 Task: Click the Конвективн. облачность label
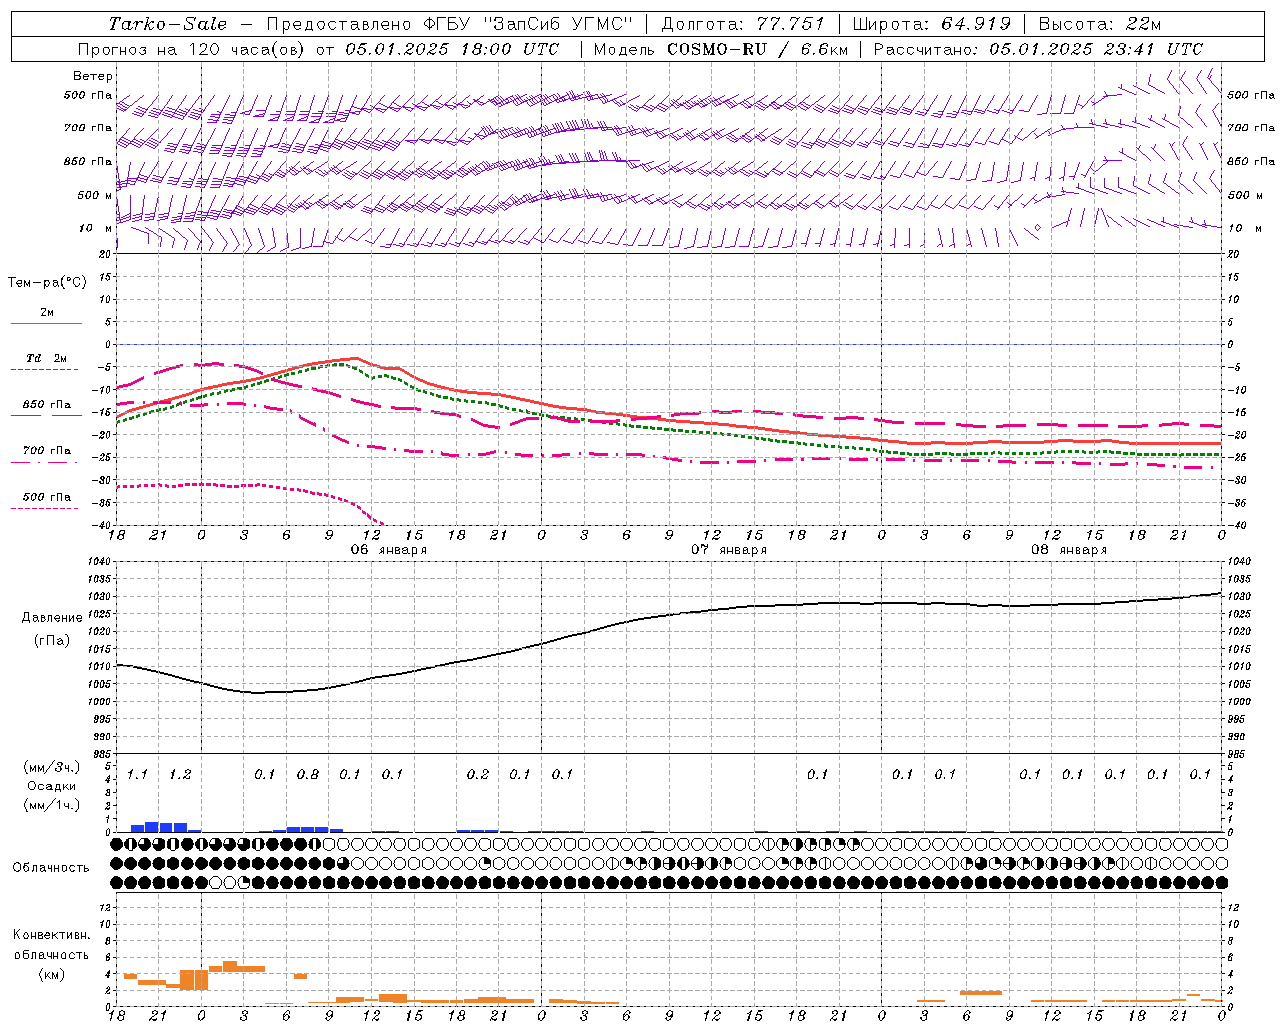pos(51,945)
